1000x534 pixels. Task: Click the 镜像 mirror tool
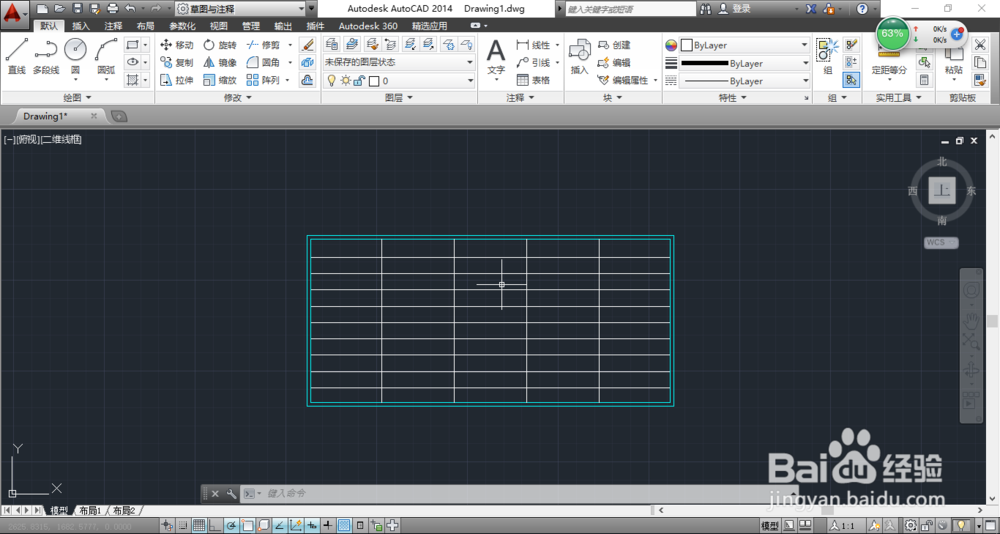click(x=220, y=63)
